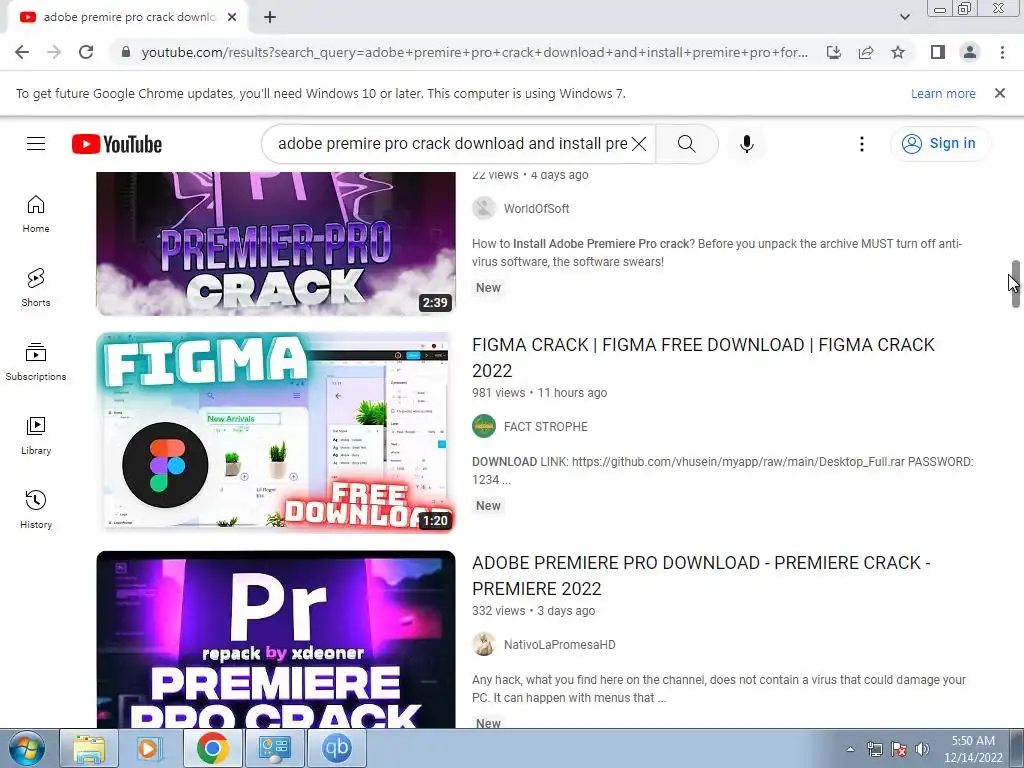Click the Sign in button
Image resolution: width=1024 pixels, height=768 pixels.
coord(939,144)
